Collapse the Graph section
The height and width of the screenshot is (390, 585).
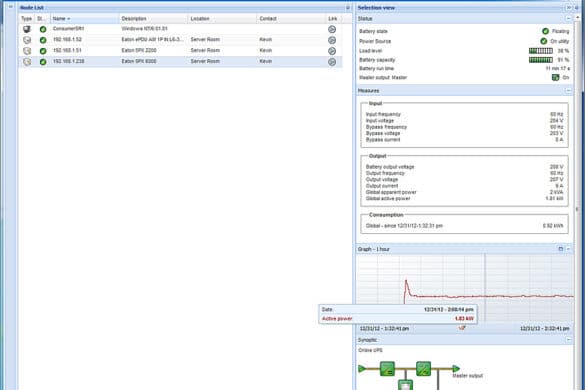coord(568,249)
